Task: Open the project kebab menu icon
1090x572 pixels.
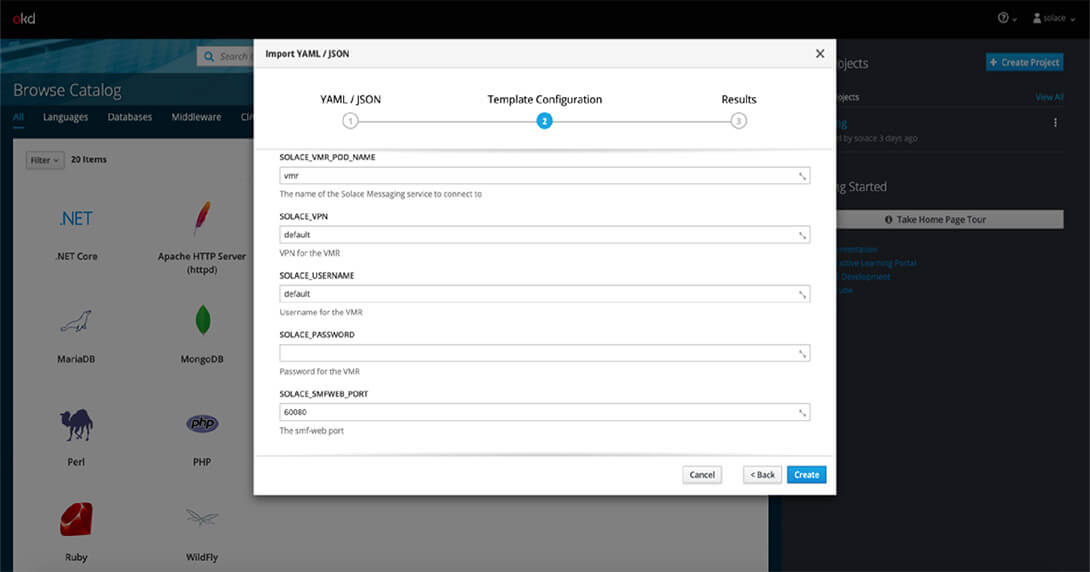Action: click(x=1055, y=123)
